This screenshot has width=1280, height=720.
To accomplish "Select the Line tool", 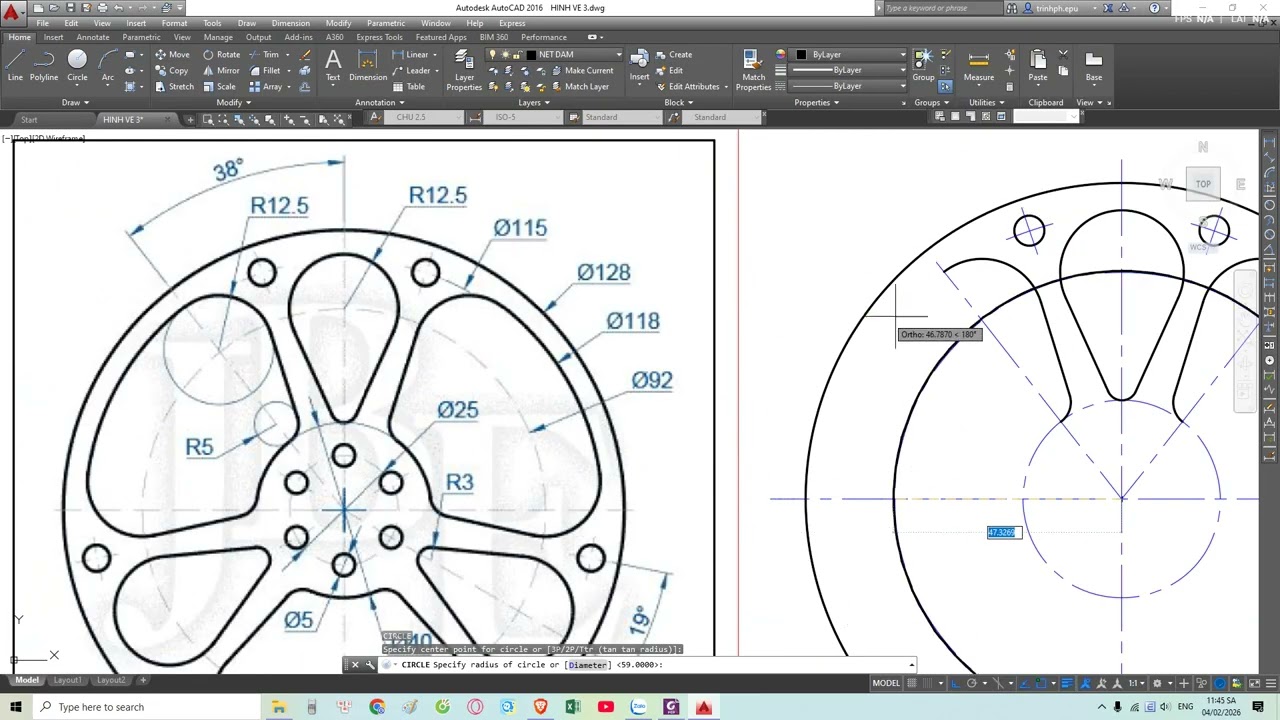I will point(15,64).
